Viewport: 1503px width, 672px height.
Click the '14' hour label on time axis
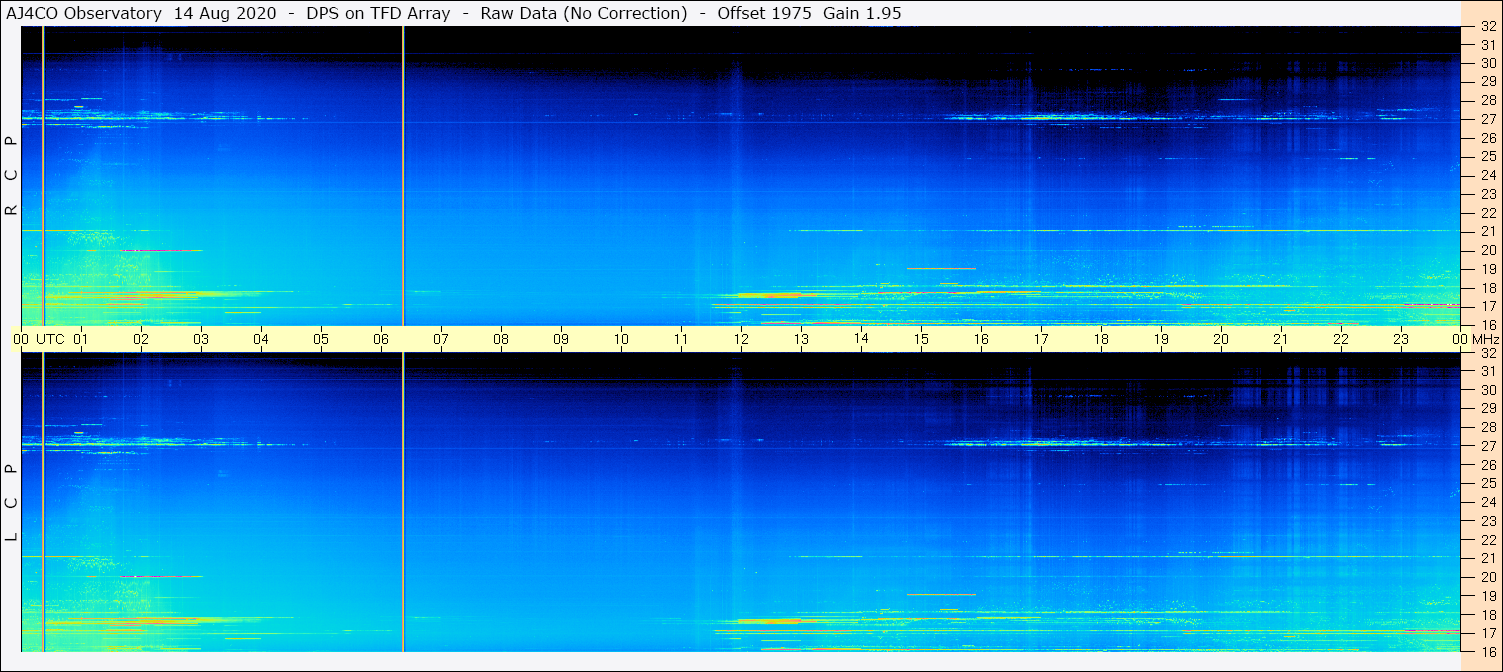coord(861,339)
